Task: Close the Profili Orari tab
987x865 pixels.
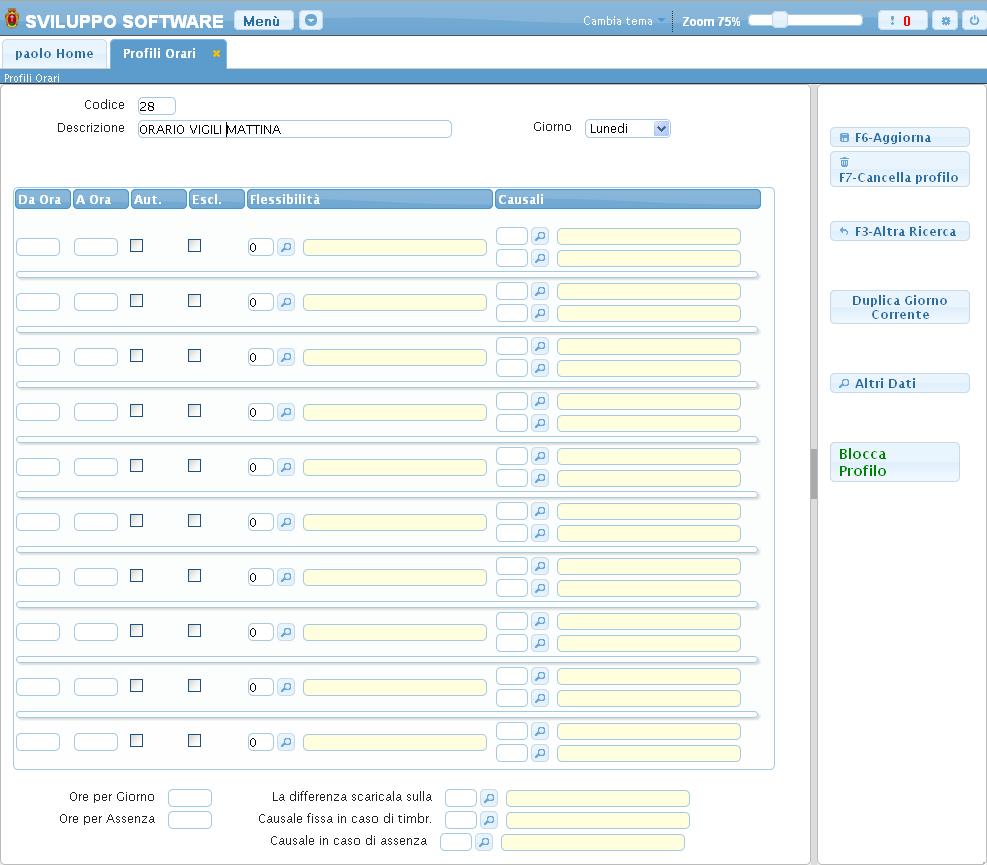Action: [216, 54]
